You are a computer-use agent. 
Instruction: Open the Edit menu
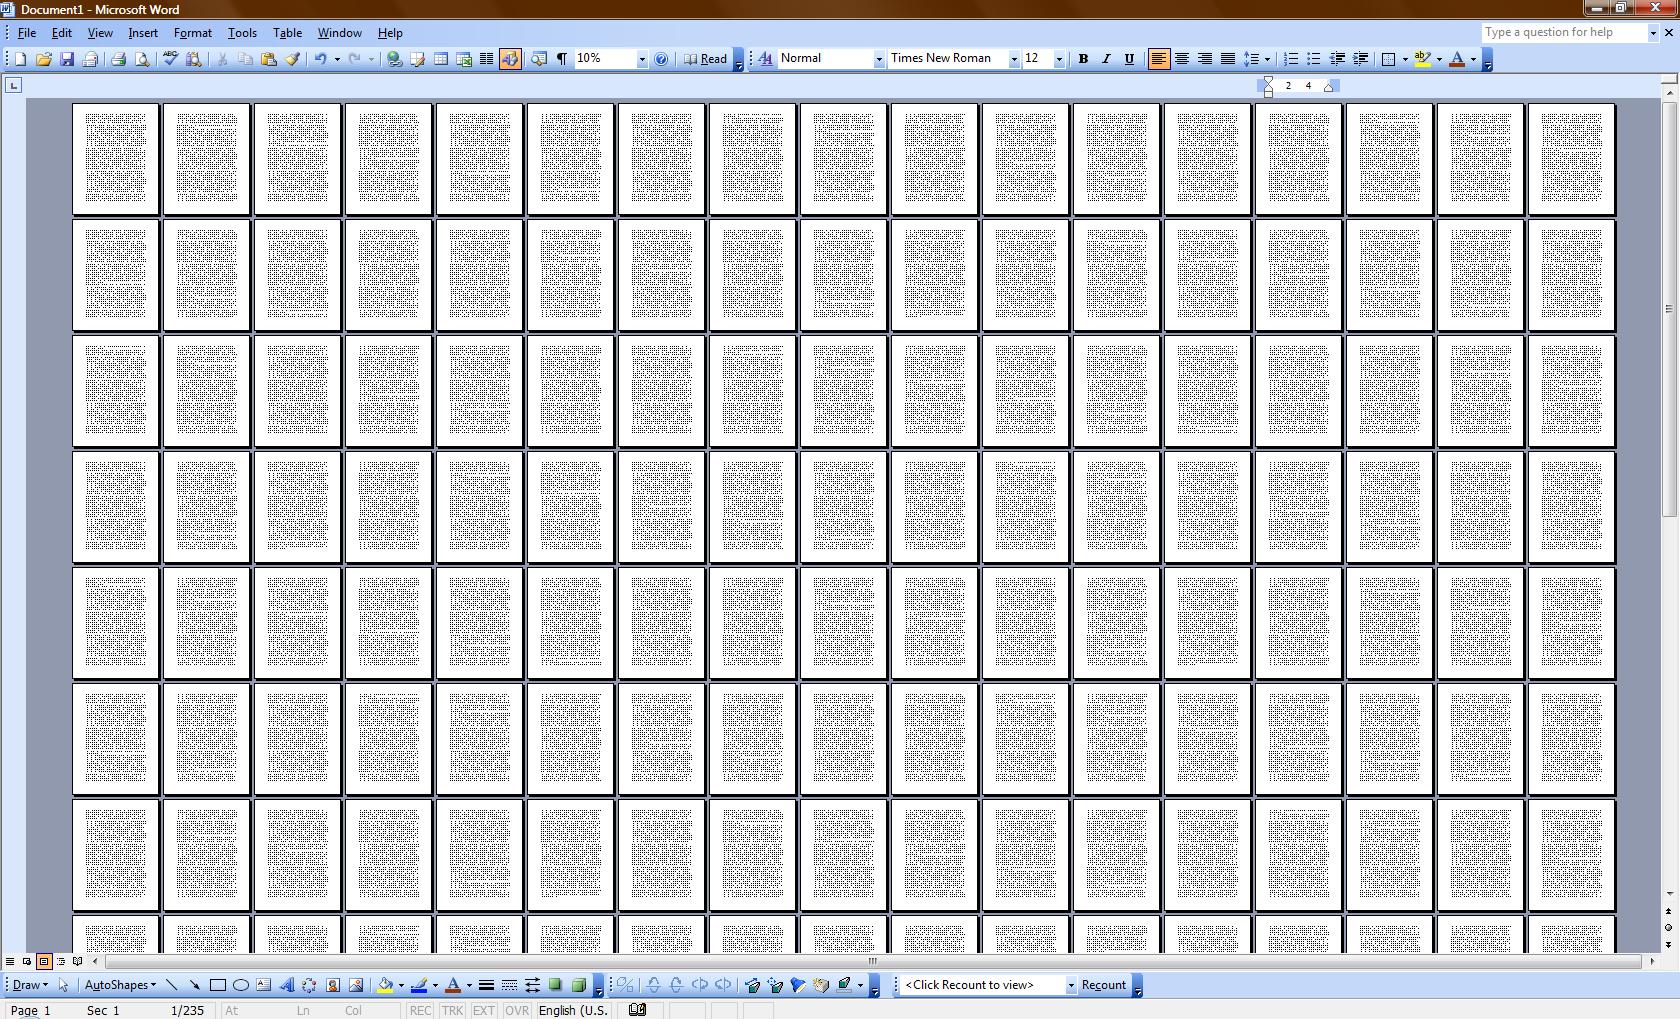pos(61,33)
